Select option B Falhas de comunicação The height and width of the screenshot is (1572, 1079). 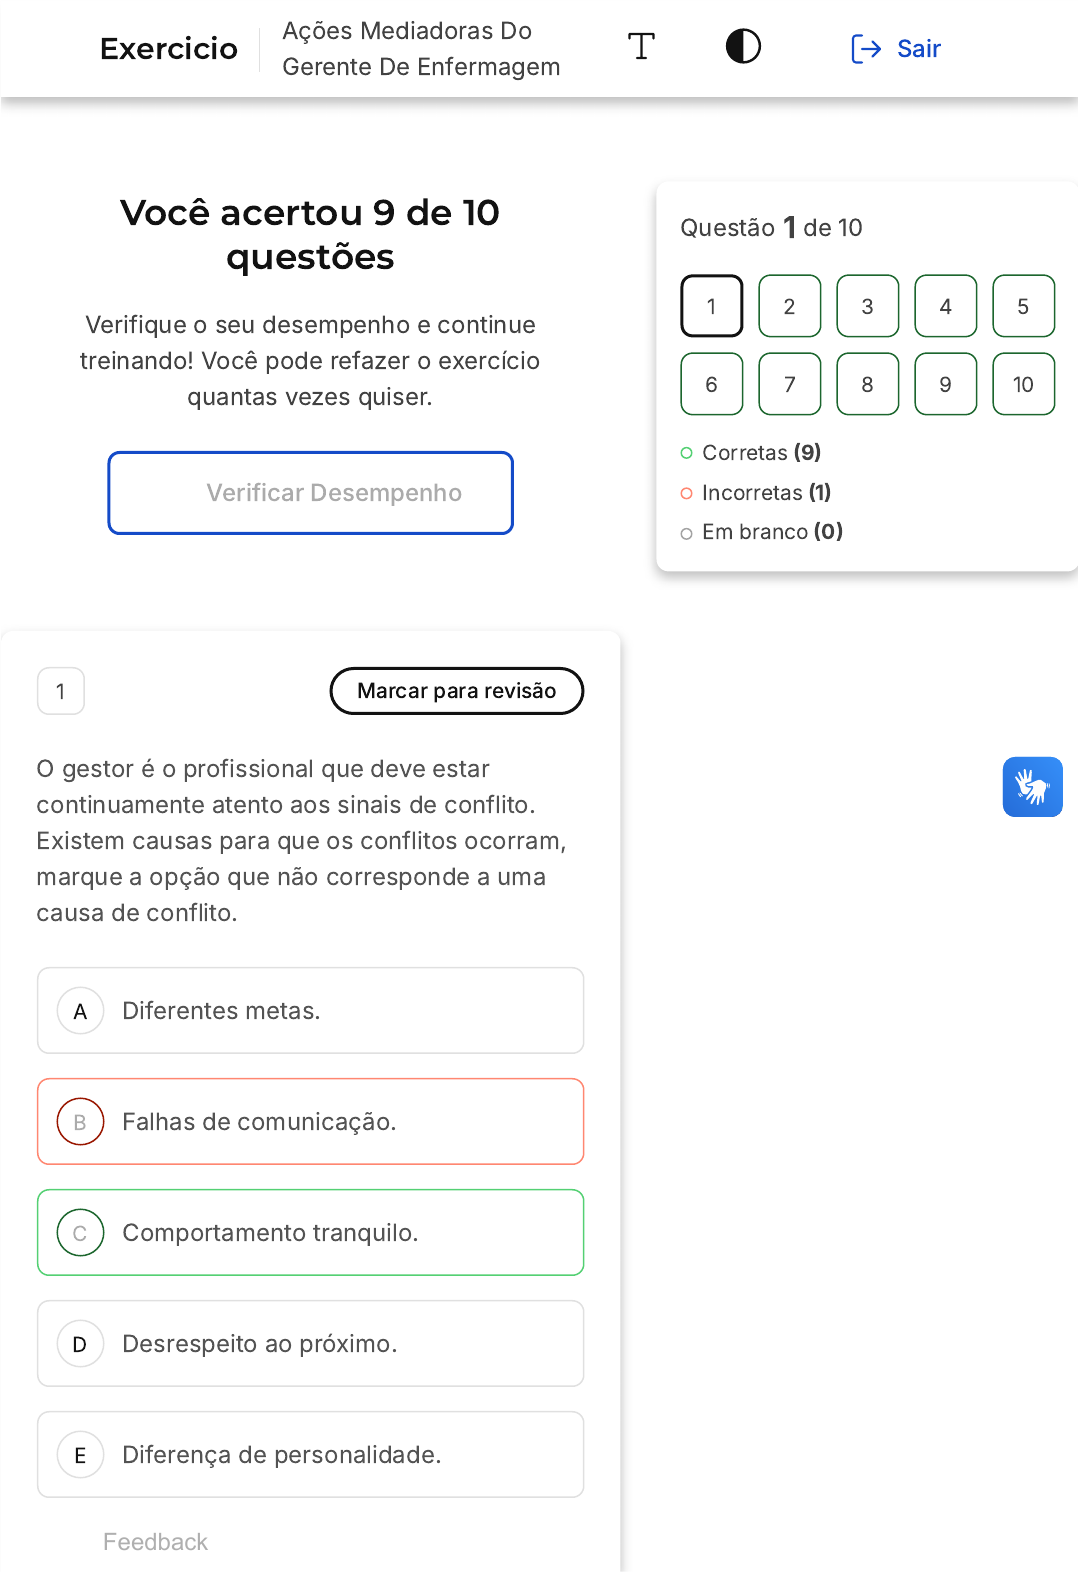point(310,1122)
